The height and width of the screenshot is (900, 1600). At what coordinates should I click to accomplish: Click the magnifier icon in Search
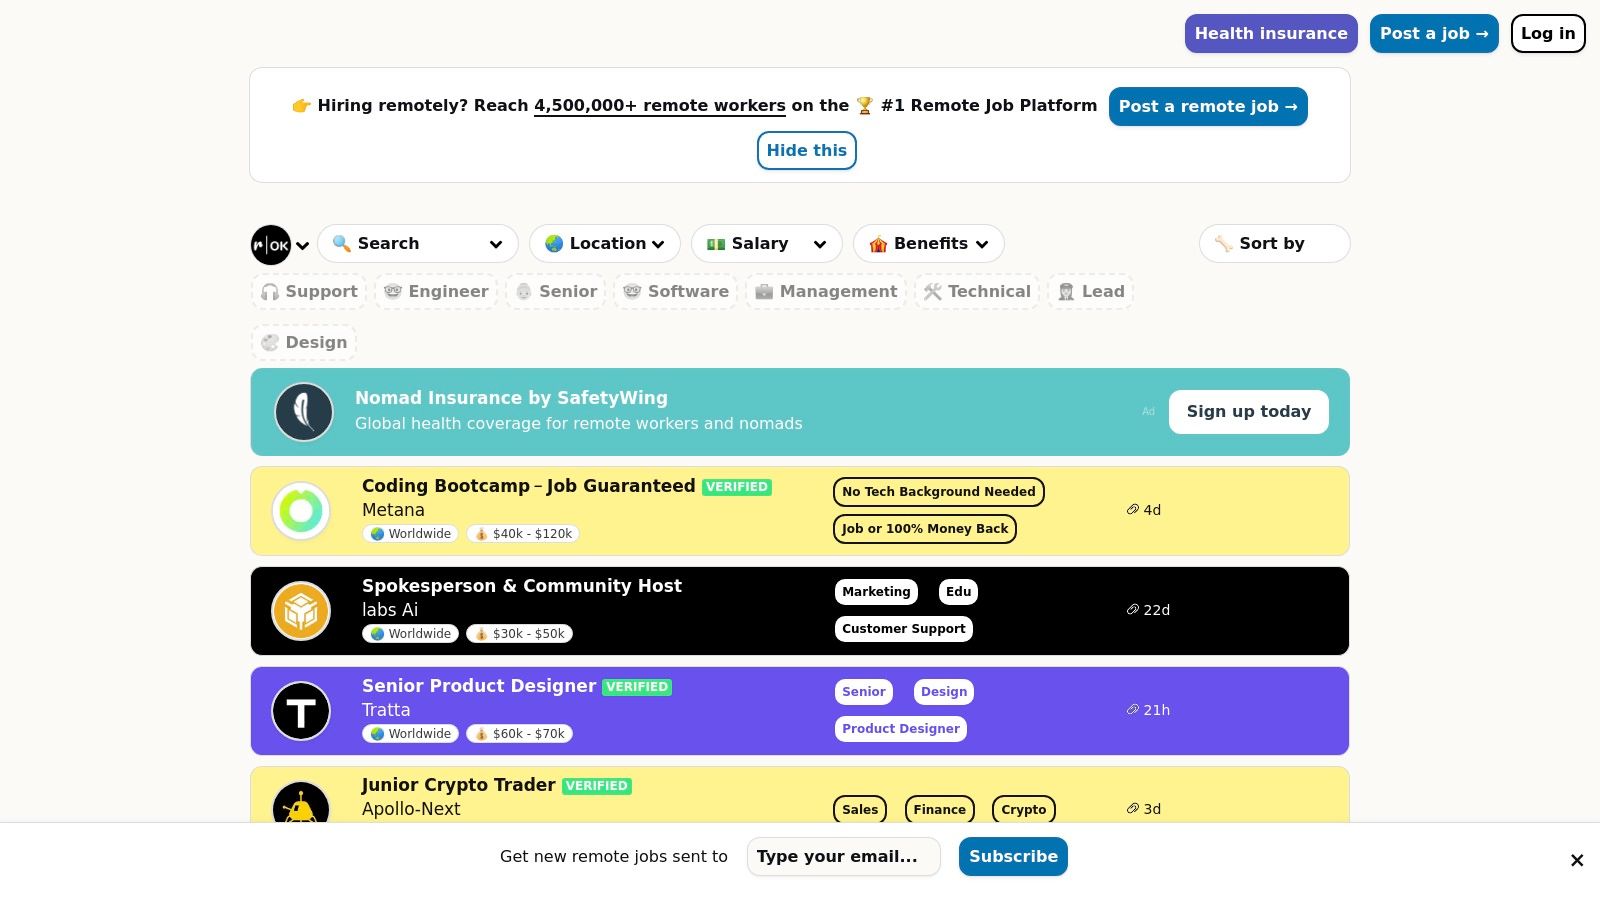tap(342, 243)
